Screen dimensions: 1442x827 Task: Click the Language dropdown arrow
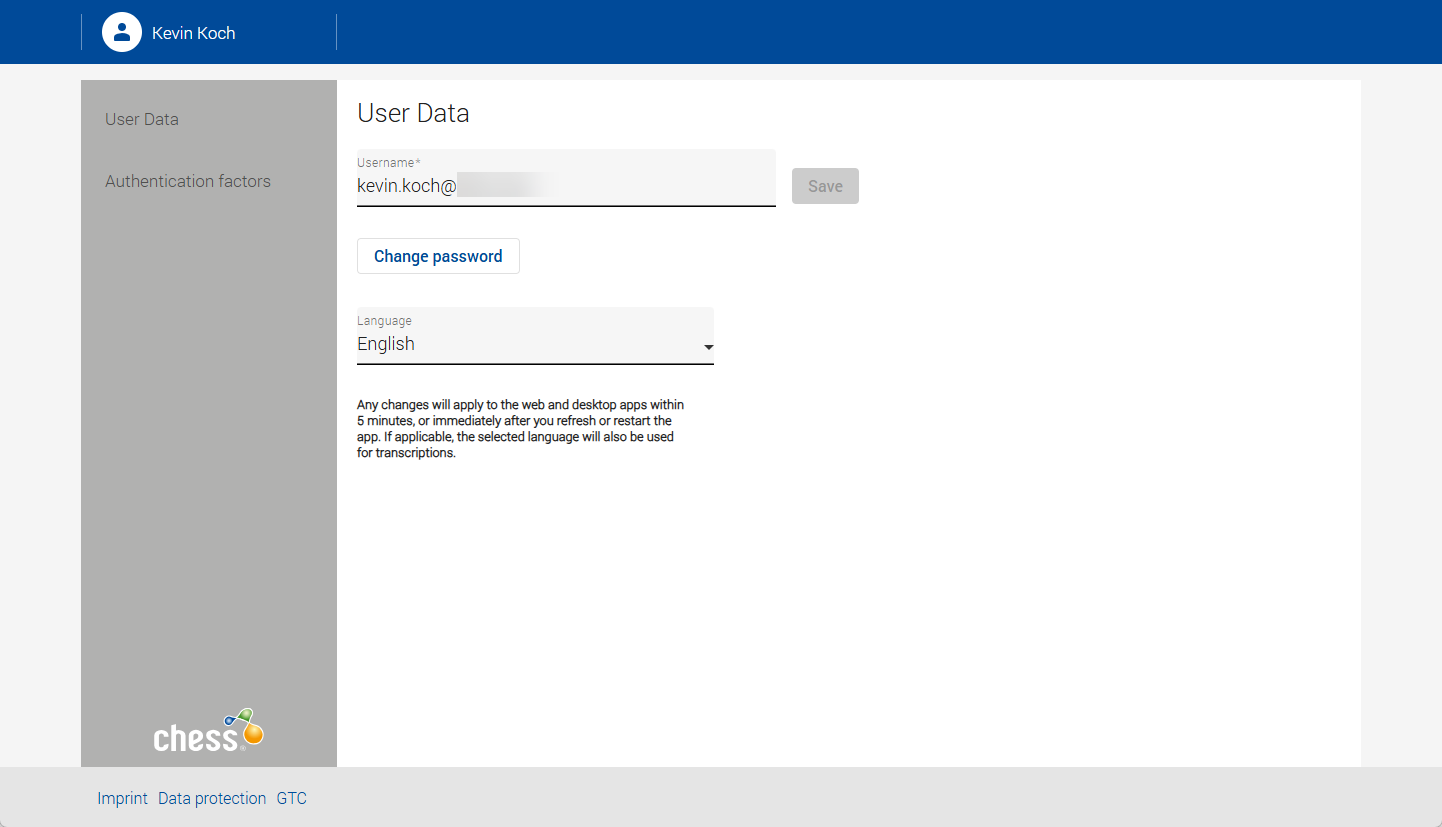(708, 347)
